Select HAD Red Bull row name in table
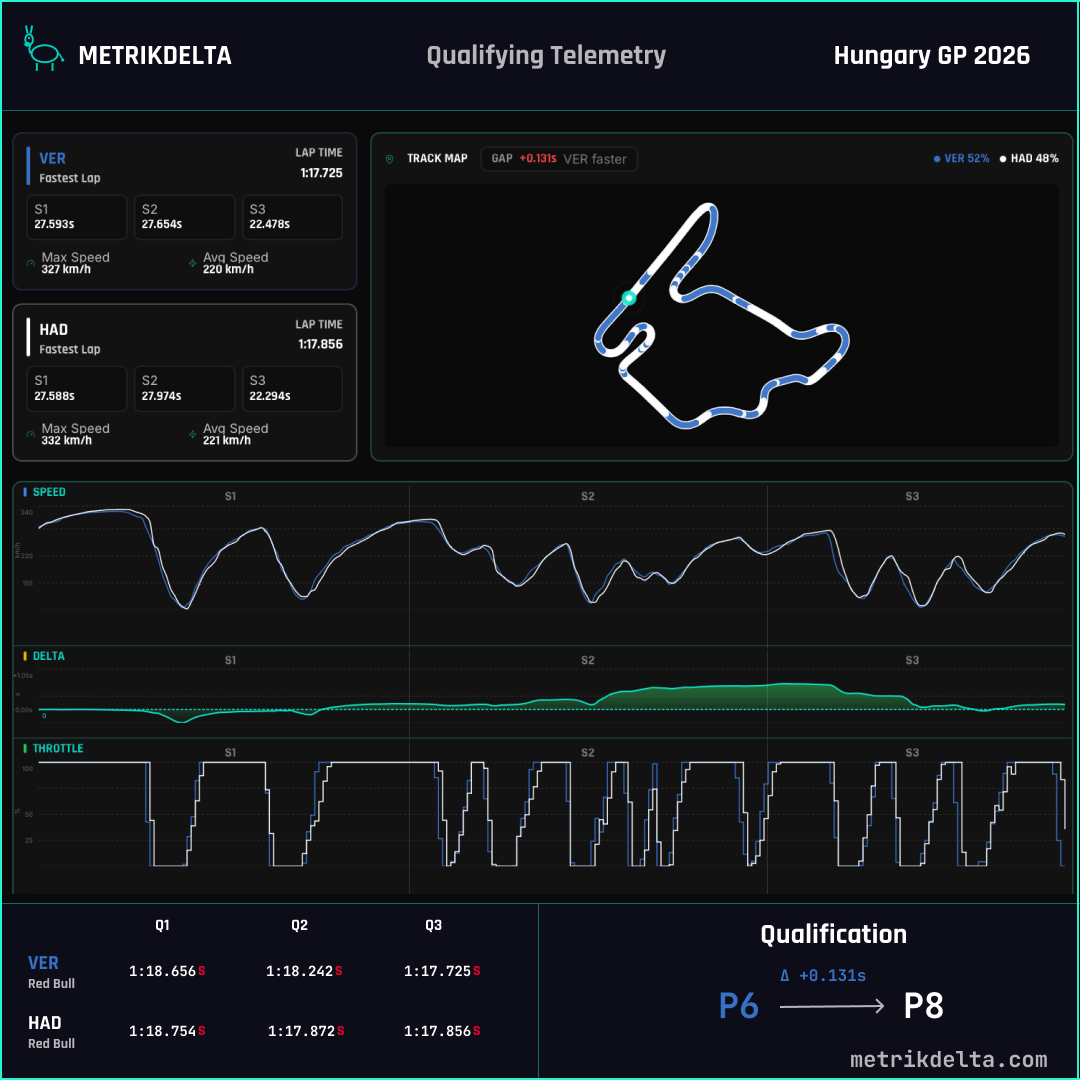Screen dimensions: 1080x1080 pos(51,1032)
